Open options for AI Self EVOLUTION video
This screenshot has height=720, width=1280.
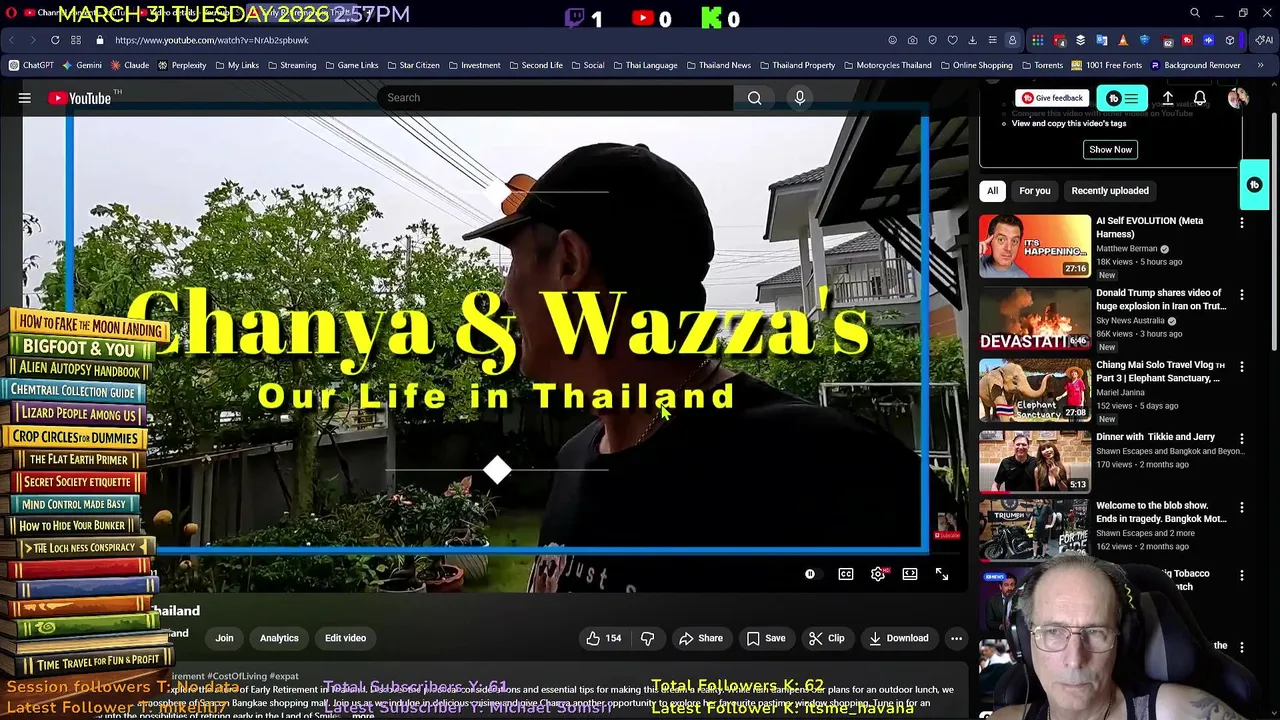point(1242,223)
